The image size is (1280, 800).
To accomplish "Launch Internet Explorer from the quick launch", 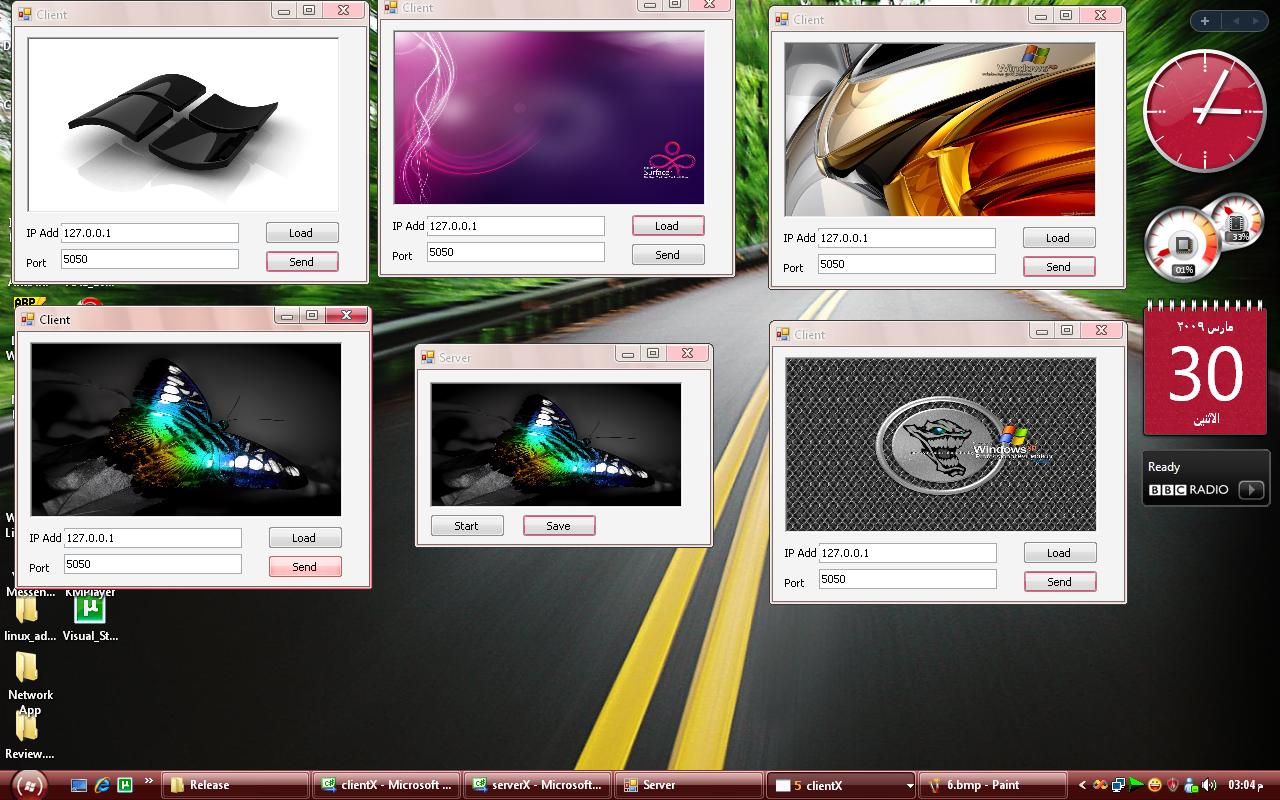I will (102, 785).
